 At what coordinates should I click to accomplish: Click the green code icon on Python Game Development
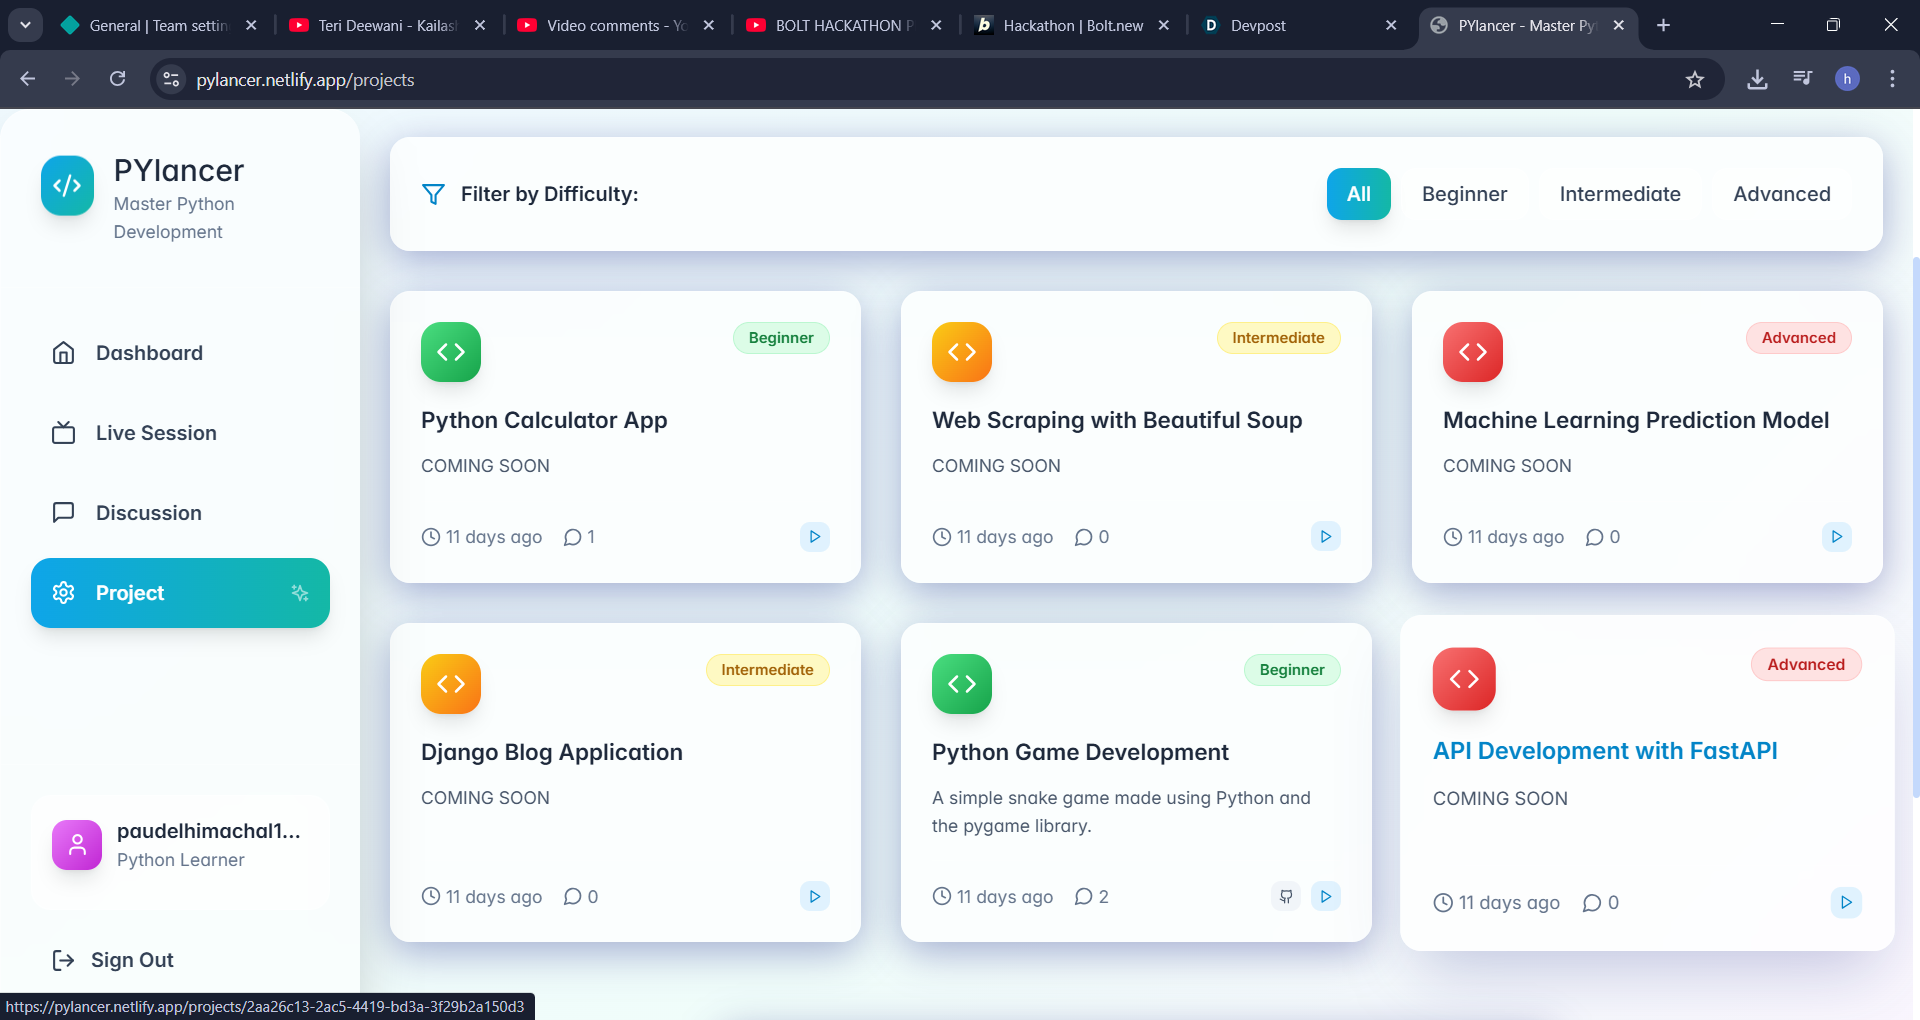pos(962,684)
